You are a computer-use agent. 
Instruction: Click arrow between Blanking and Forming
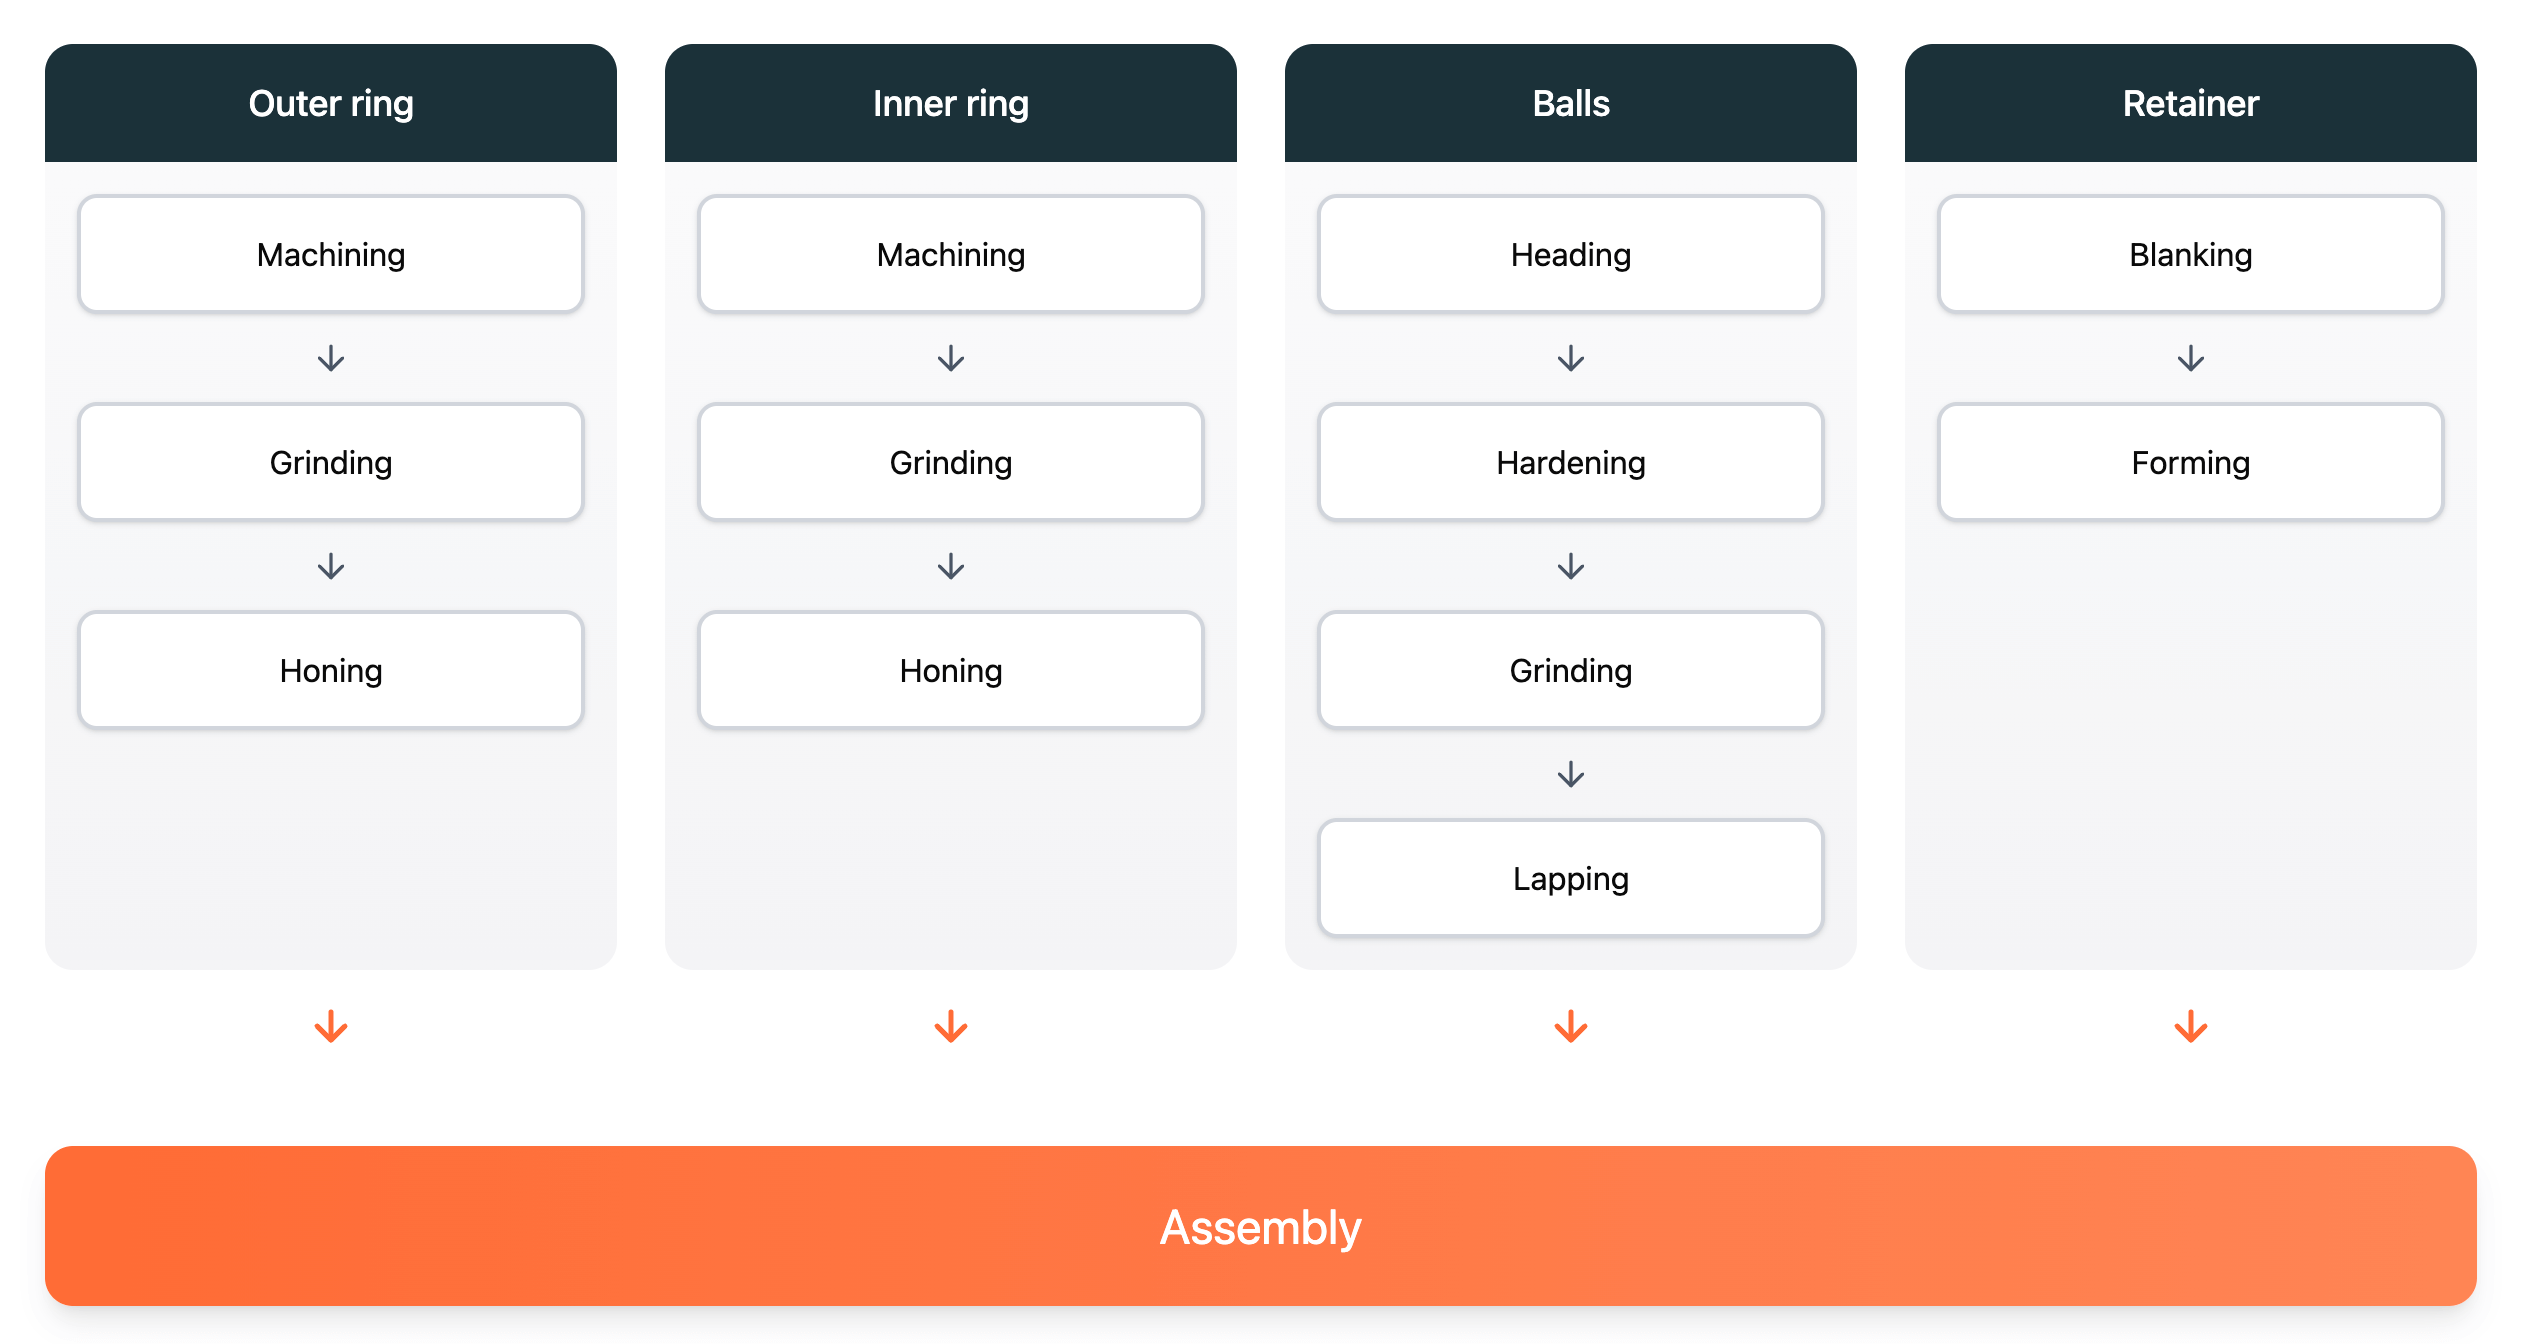pyautogui.click(x=2191, y=358)
